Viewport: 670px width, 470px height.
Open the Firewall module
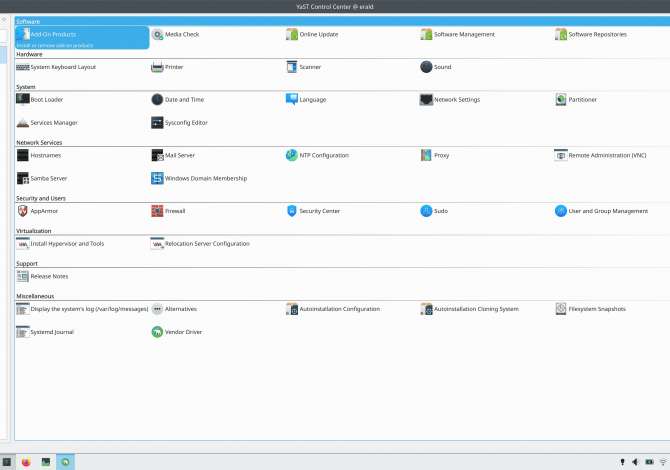(168, 211)
